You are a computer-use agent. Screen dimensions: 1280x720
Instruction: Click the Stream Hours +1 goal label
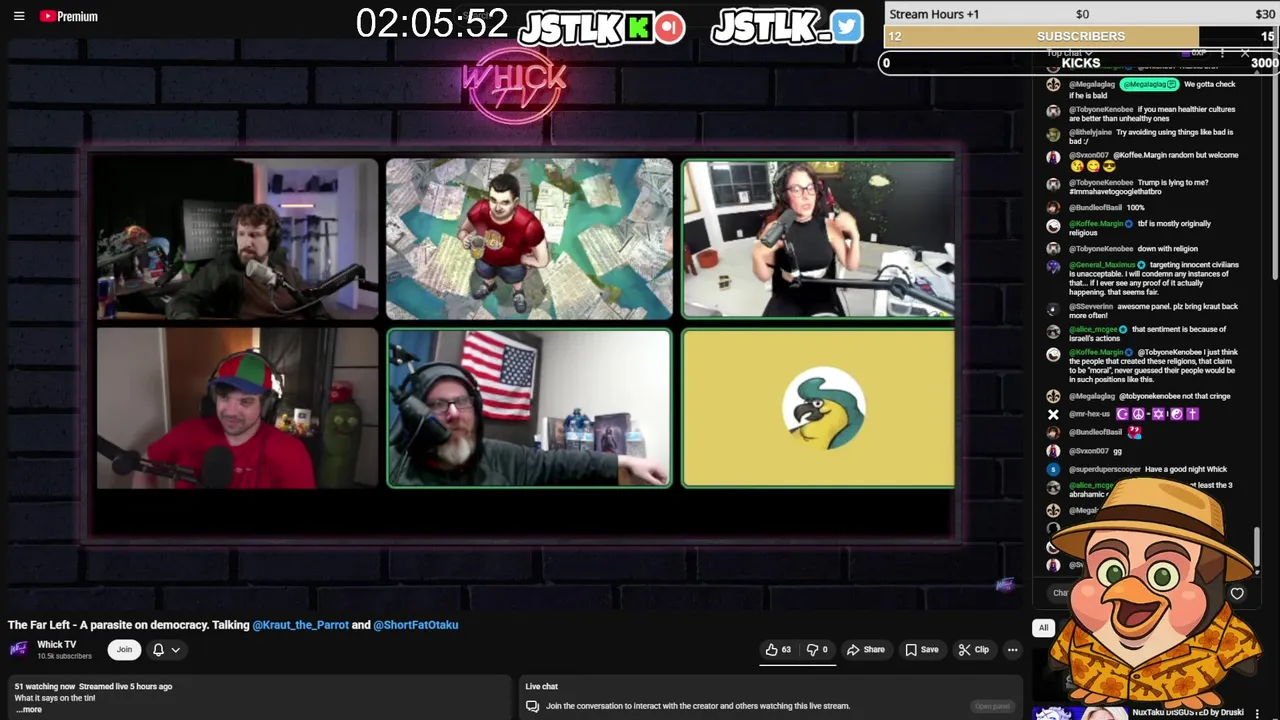click(934, 14)
